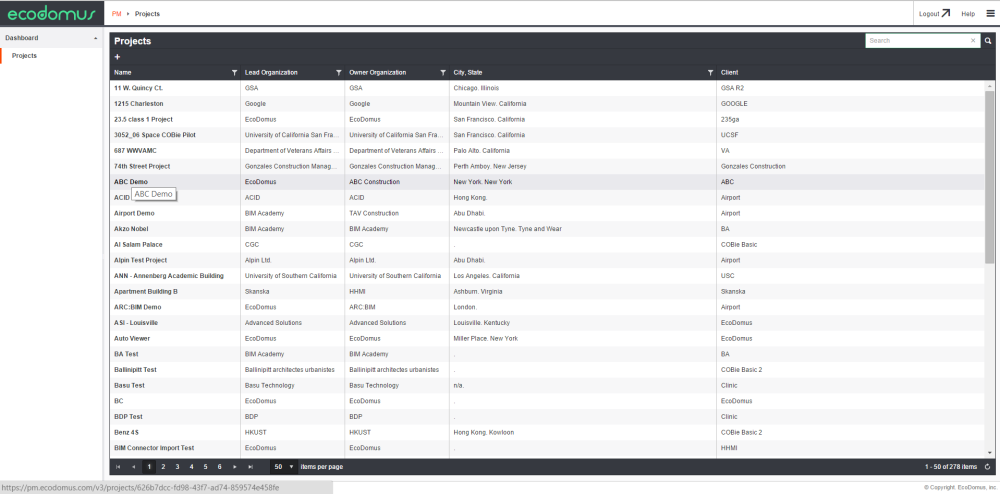Open the Apartment Building B project

click(x=146, y=291)
